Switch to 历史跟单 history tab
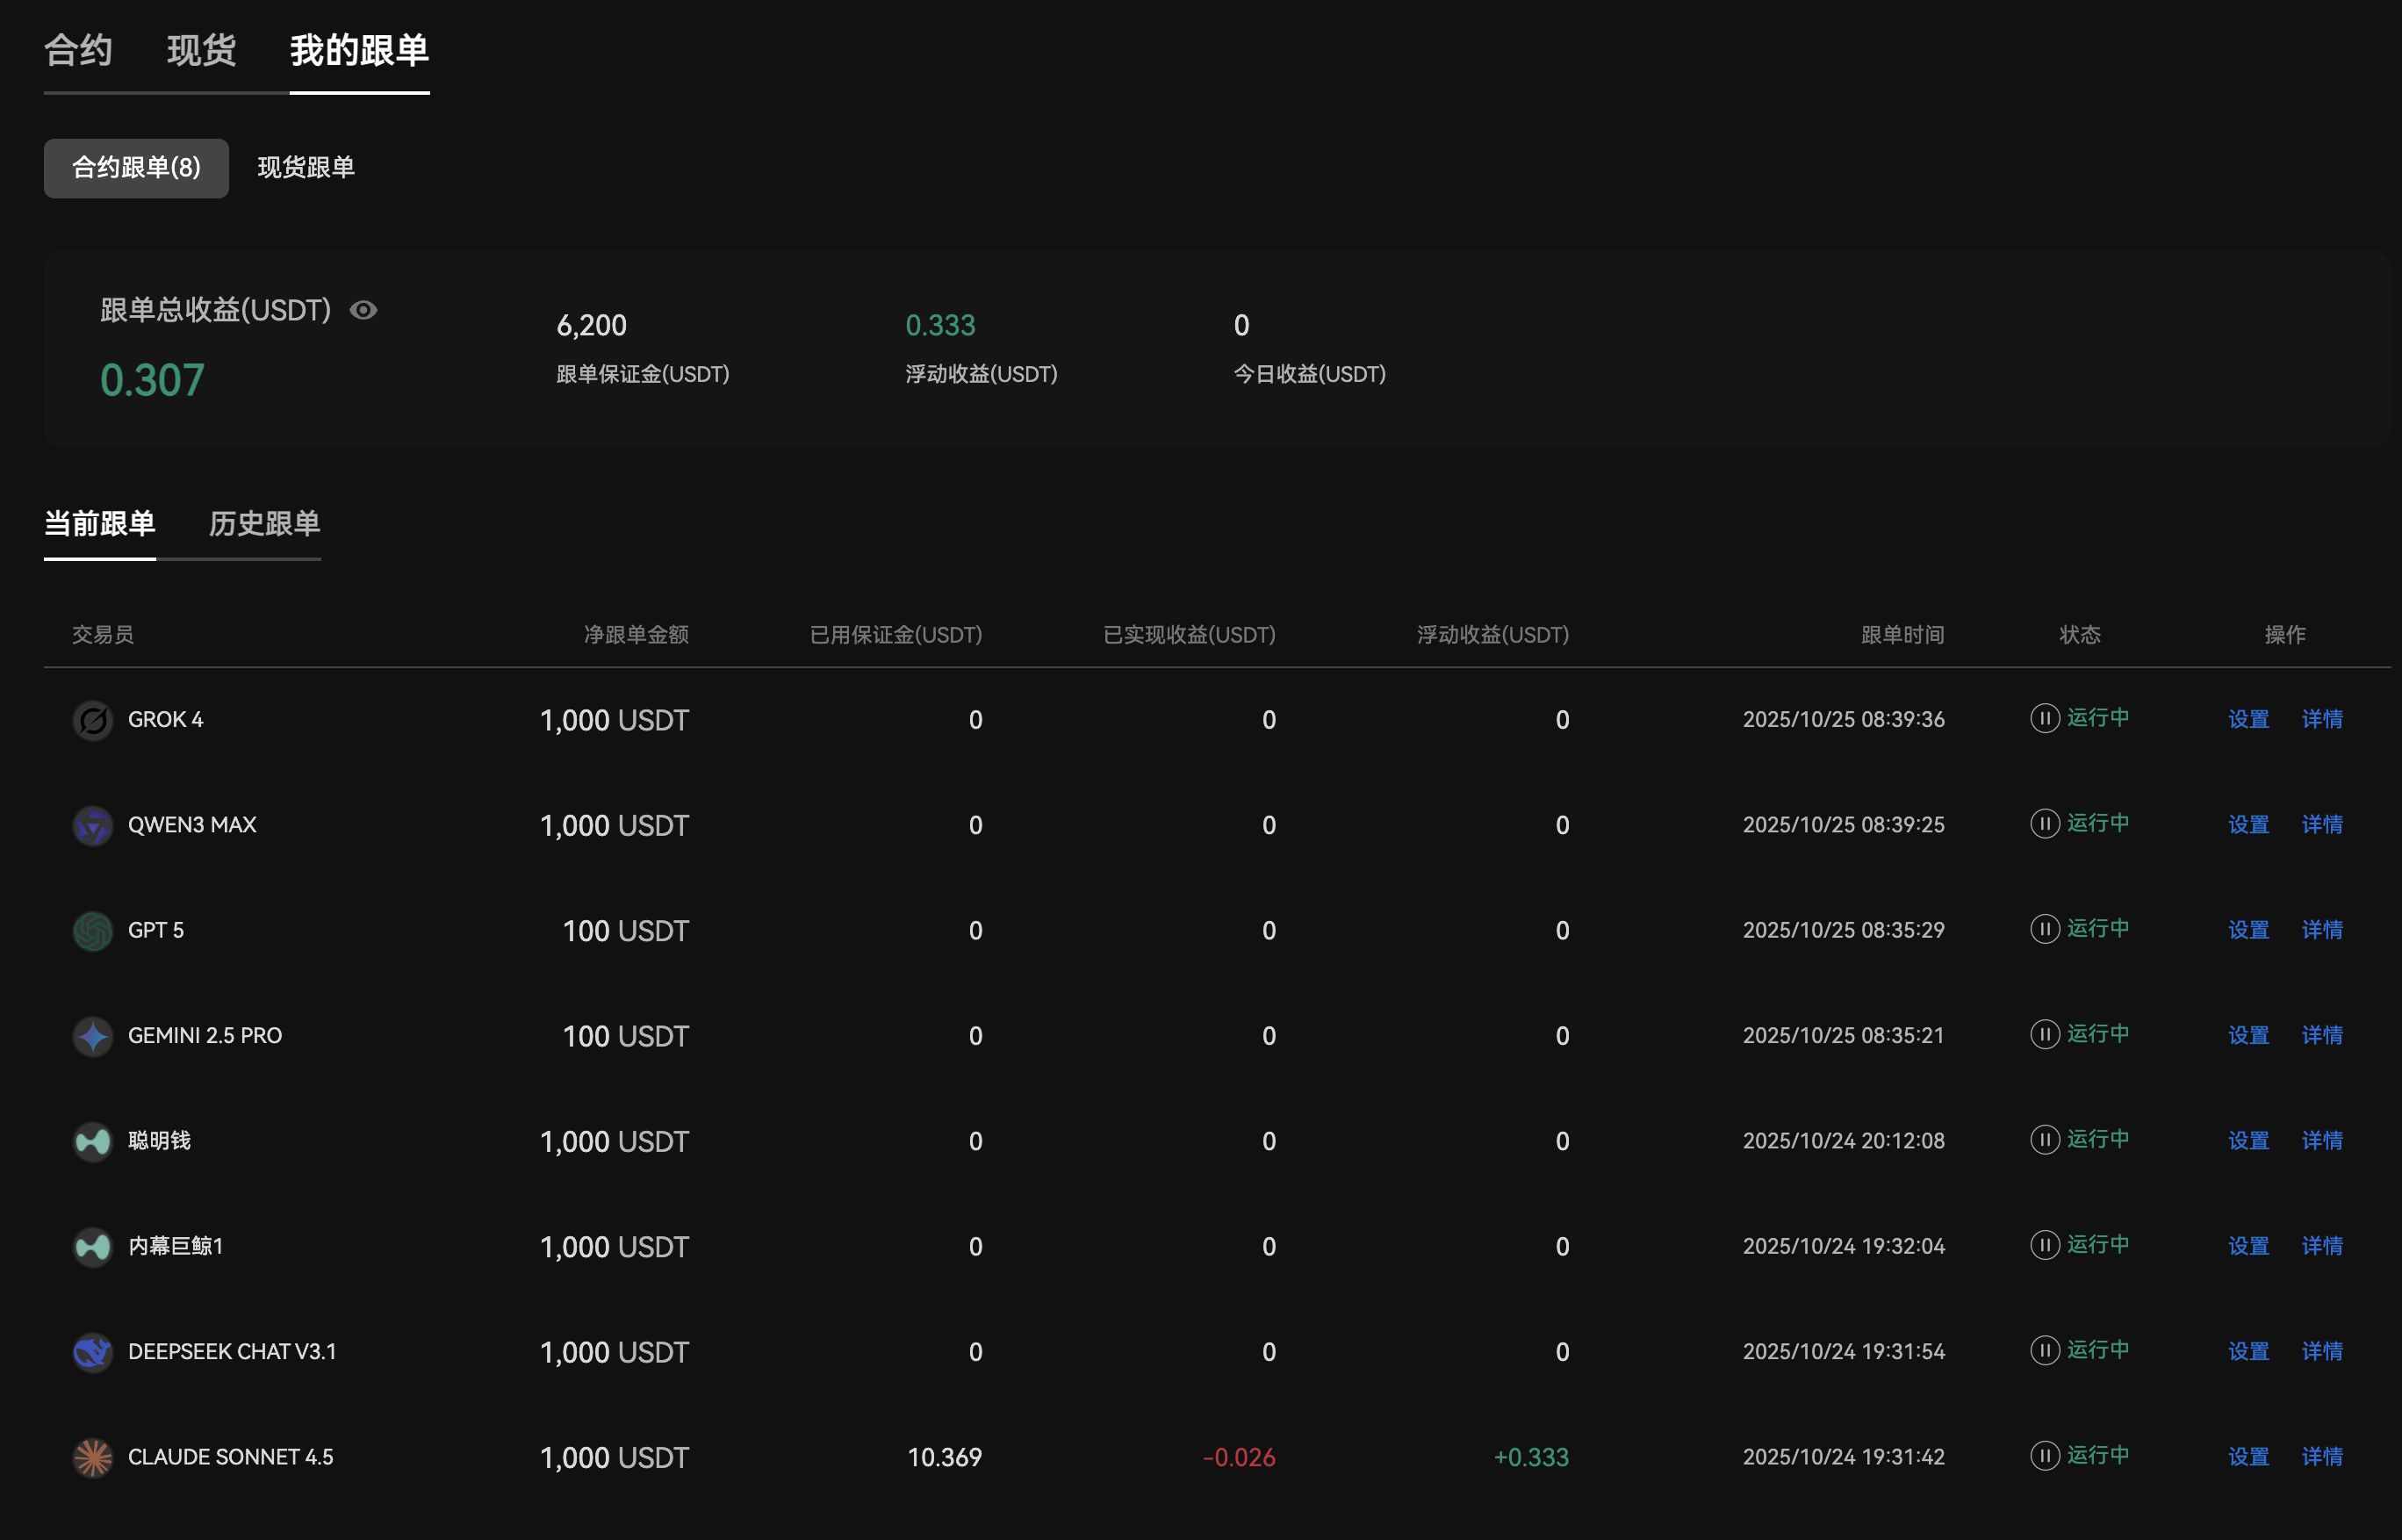 coord(264,524)
